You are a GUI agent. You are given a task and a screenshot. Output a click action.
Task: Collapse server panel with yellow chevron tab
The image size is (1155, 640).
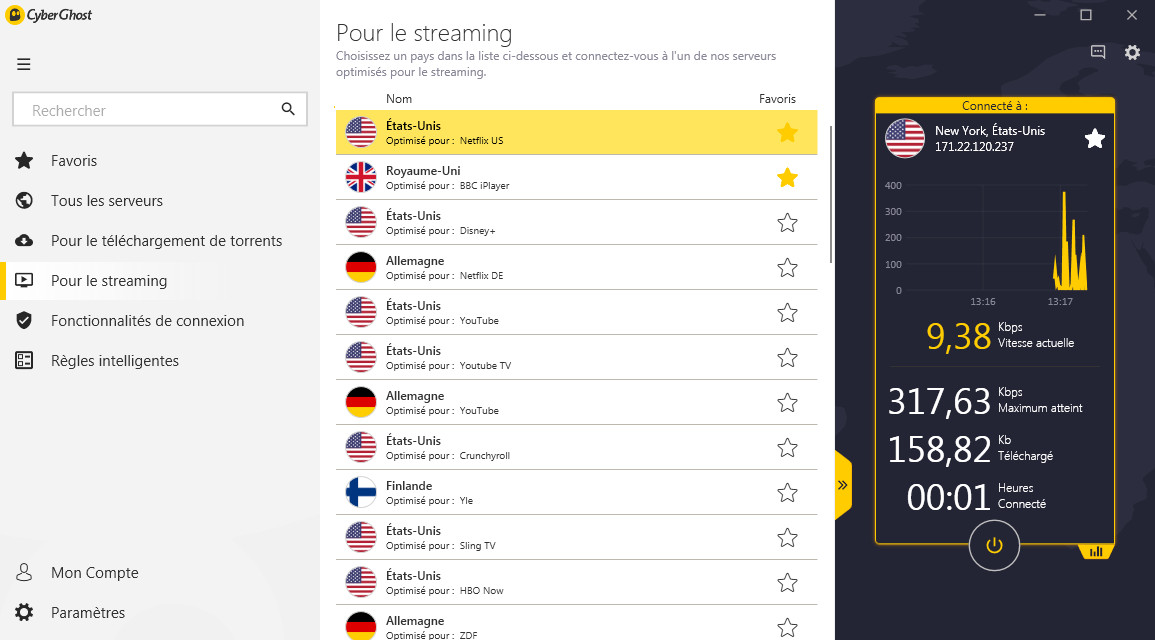coord(843,485)
